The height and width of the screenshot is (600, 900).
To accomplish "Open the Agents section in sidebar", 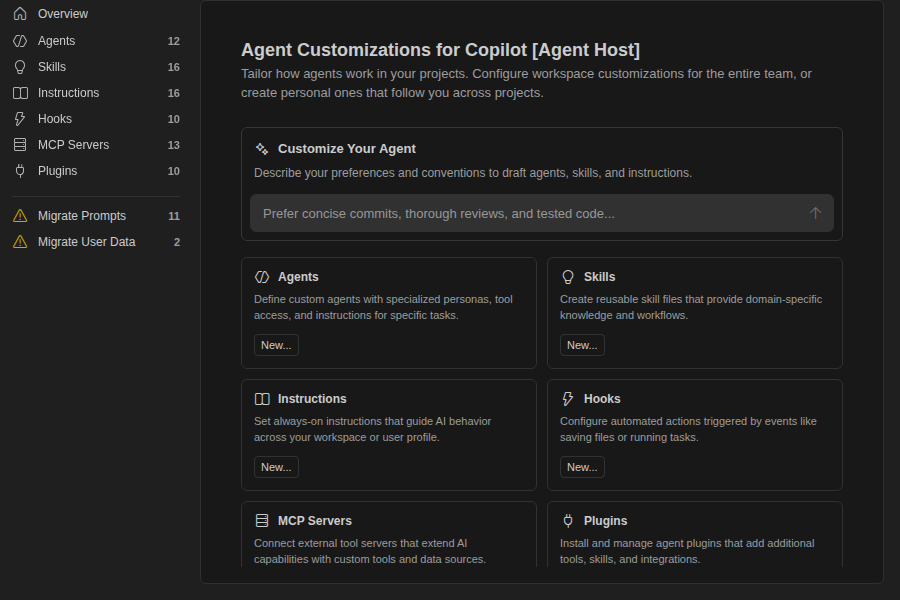I will [x=96, y=41].
